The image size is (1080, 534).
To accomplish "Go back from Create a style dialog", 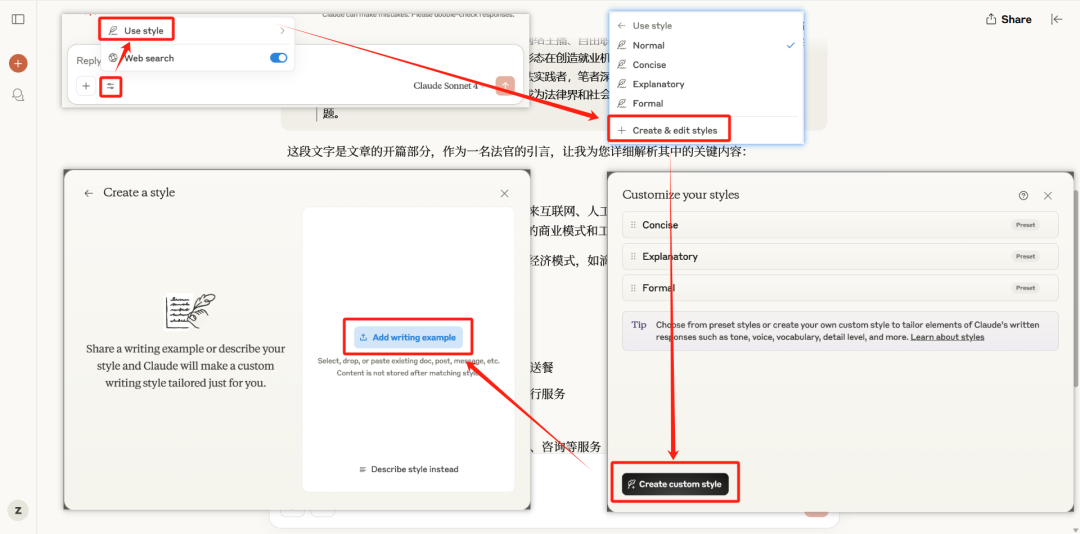I will 89,193.
